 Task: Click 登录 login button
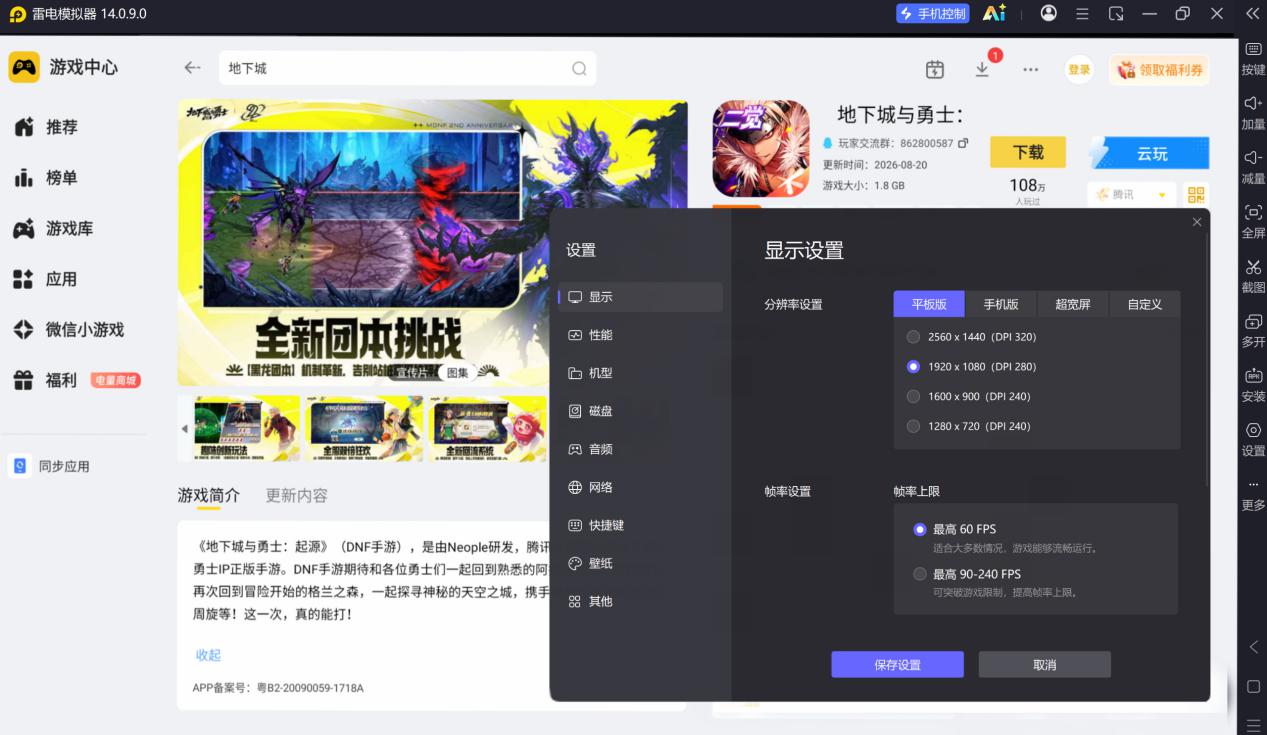[x=1079, y=69]
